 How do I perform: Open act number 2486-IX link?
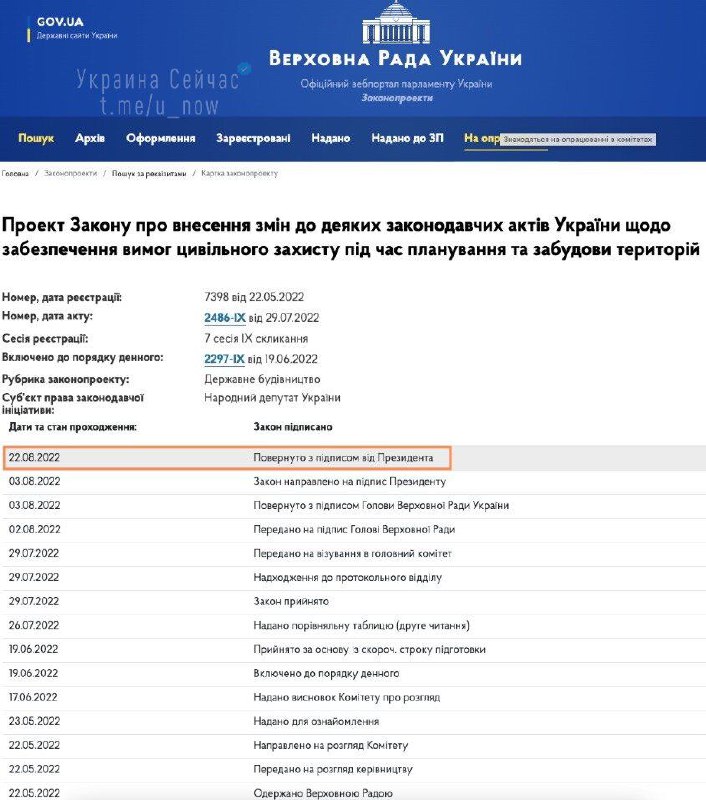tap(224, 317)
